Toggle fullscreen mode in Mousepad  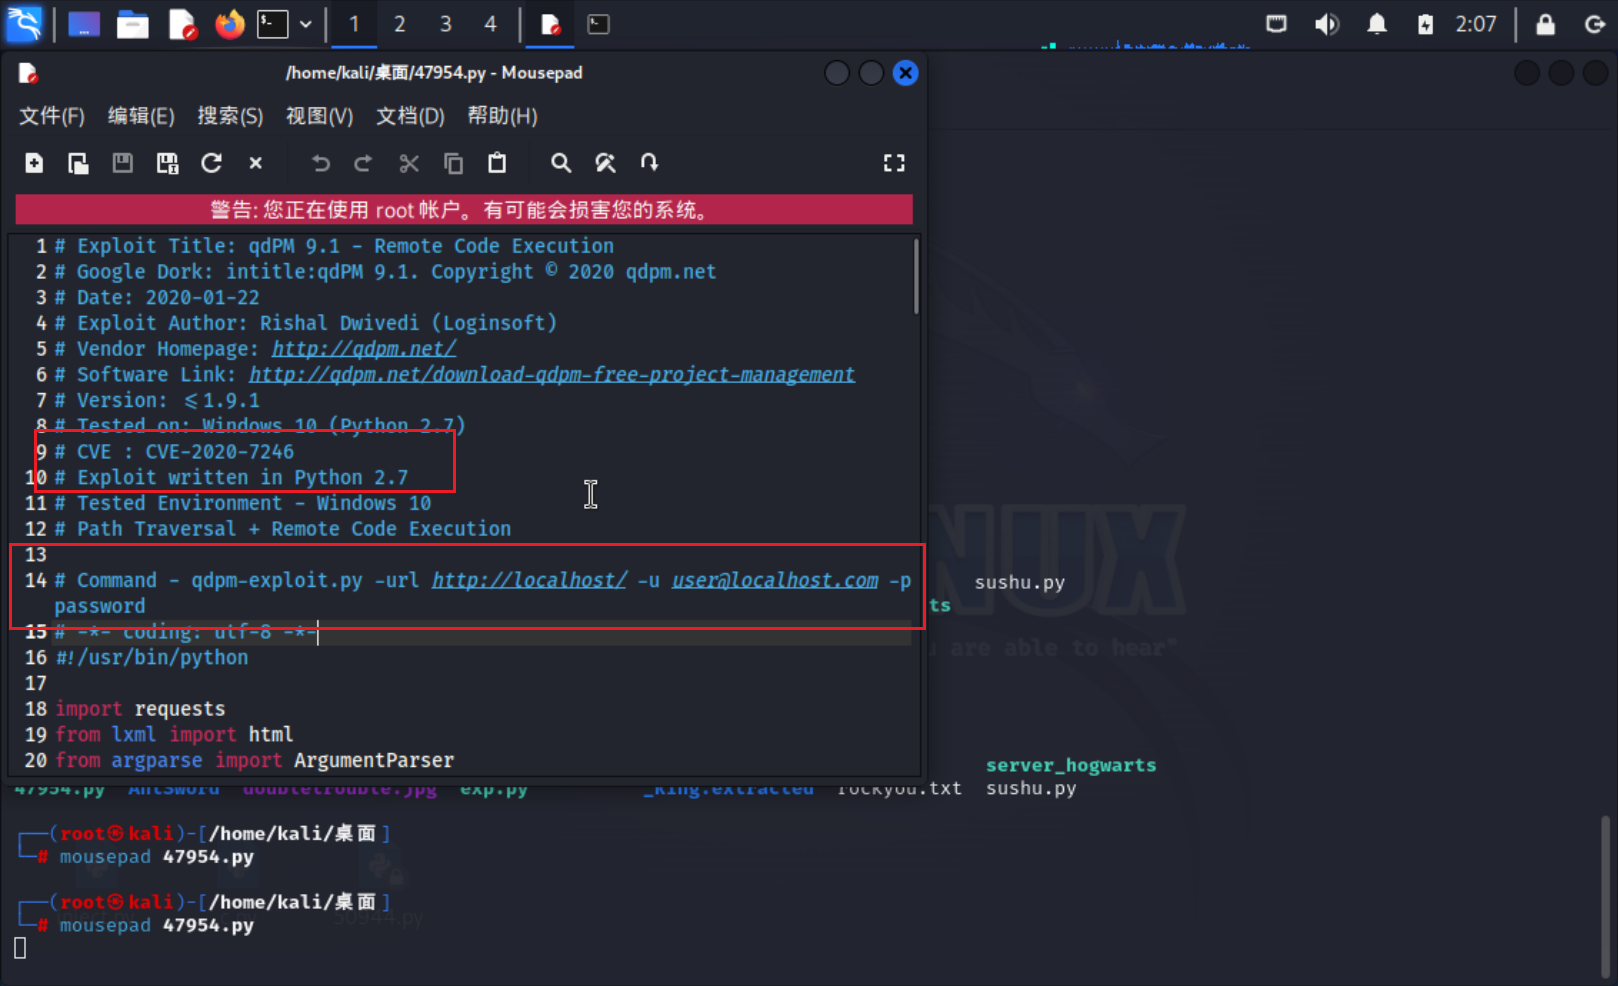tap(894, 163)
